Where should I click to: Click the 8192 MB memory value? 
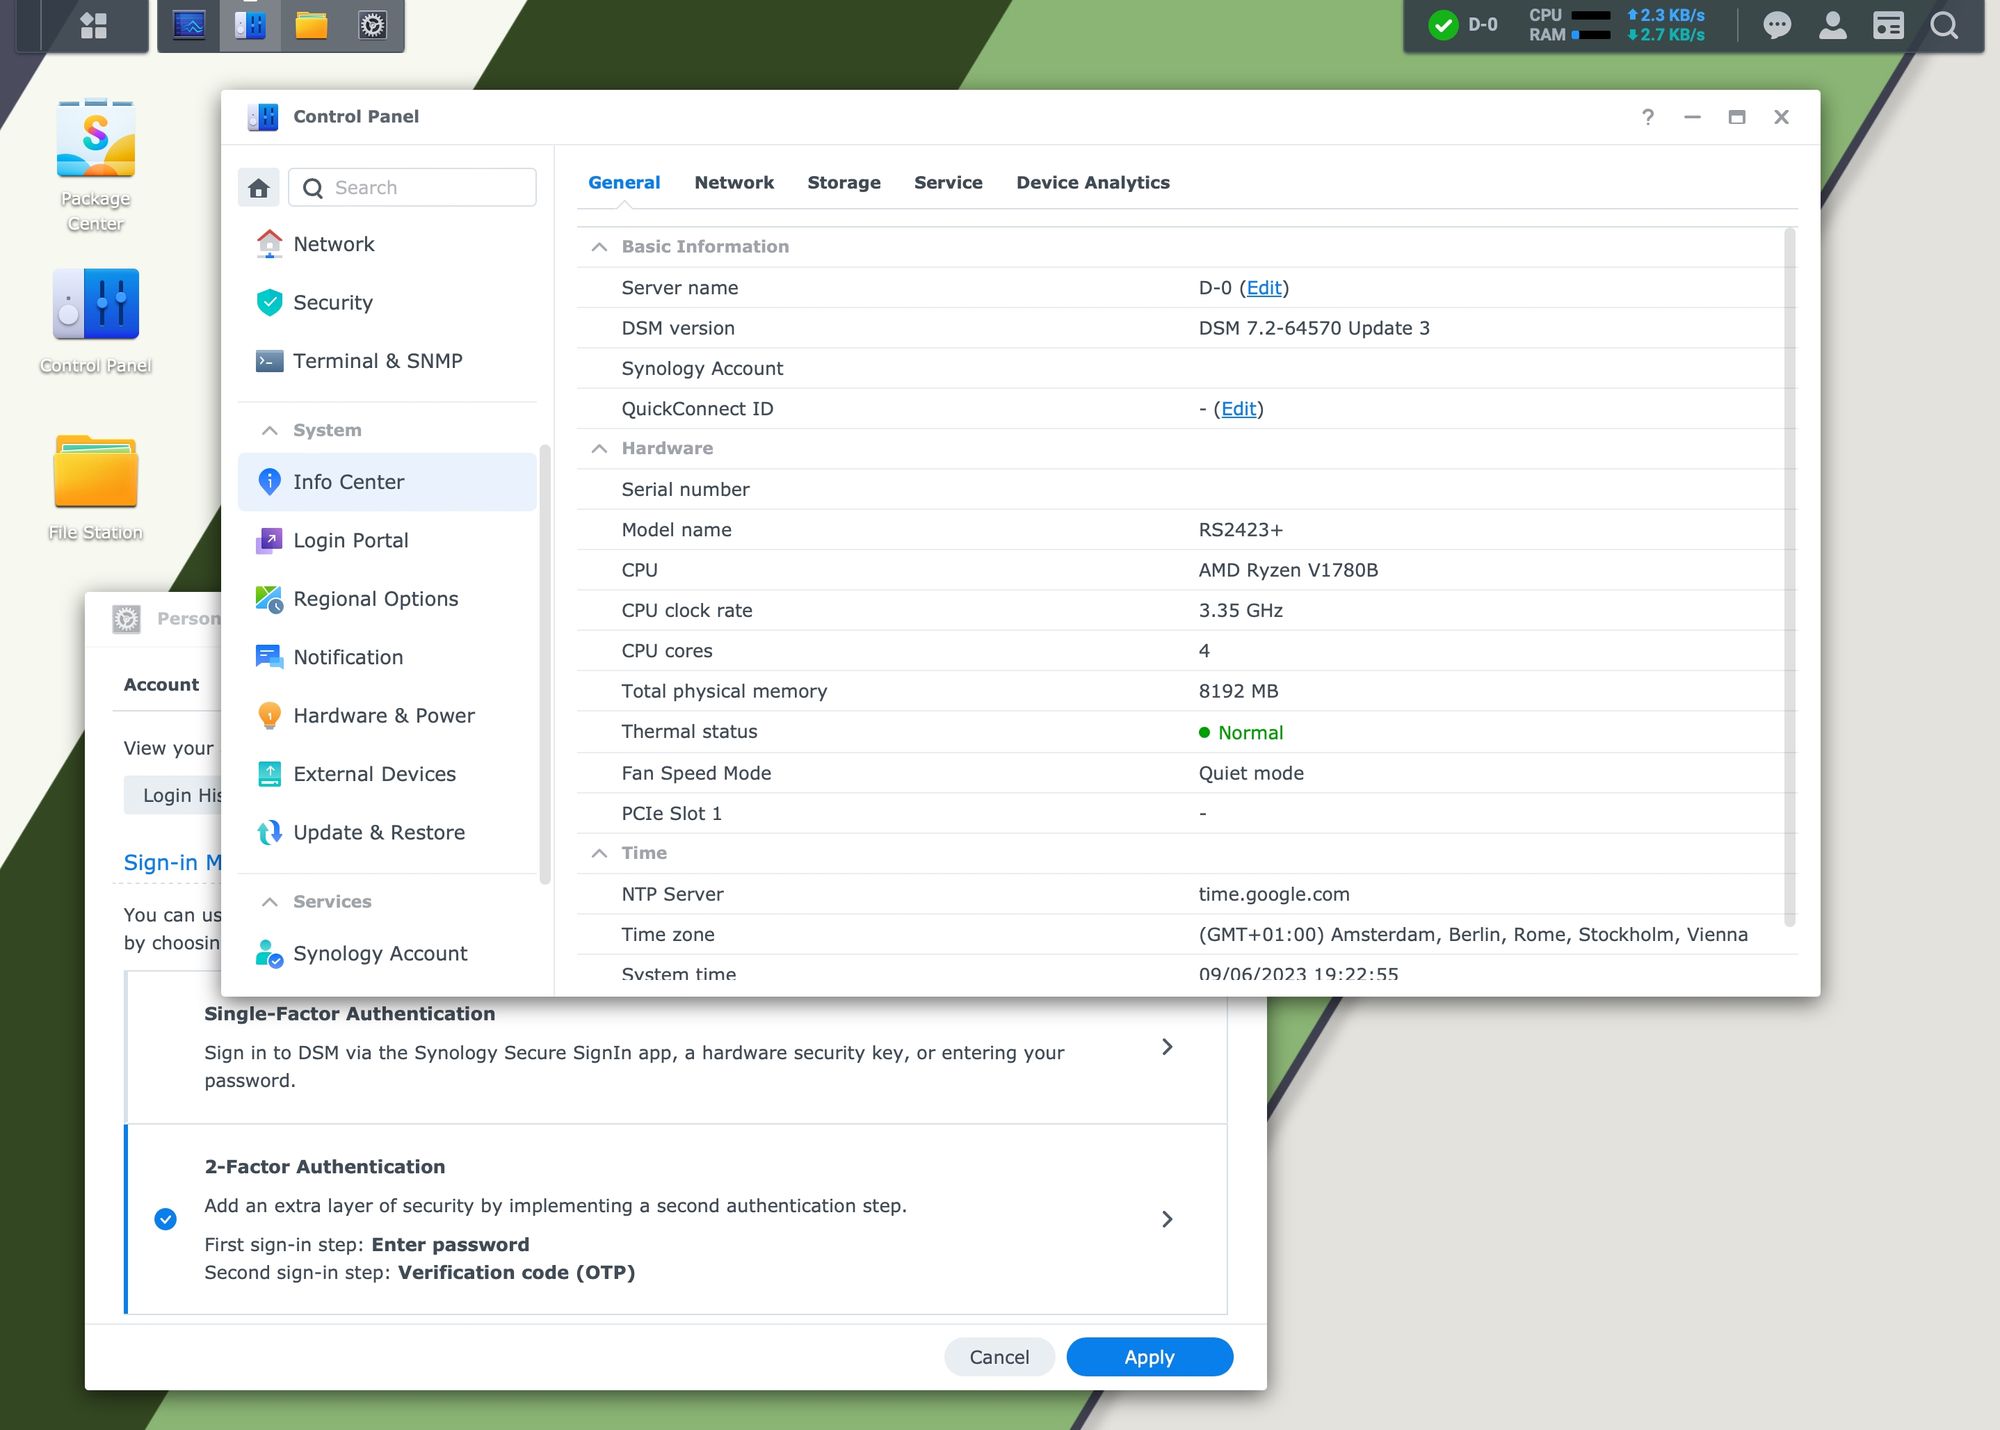[x=1238, y=692]
